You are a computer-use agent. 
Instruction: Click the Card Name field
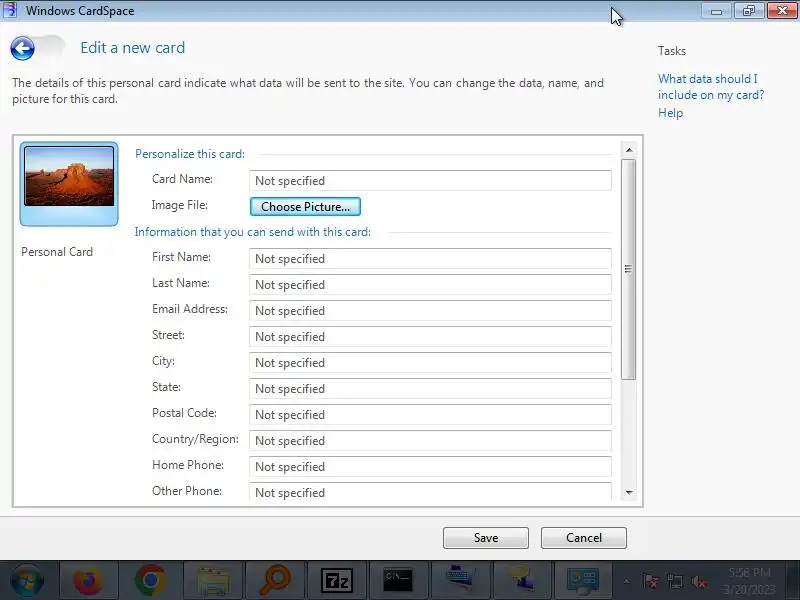point(430,181)
